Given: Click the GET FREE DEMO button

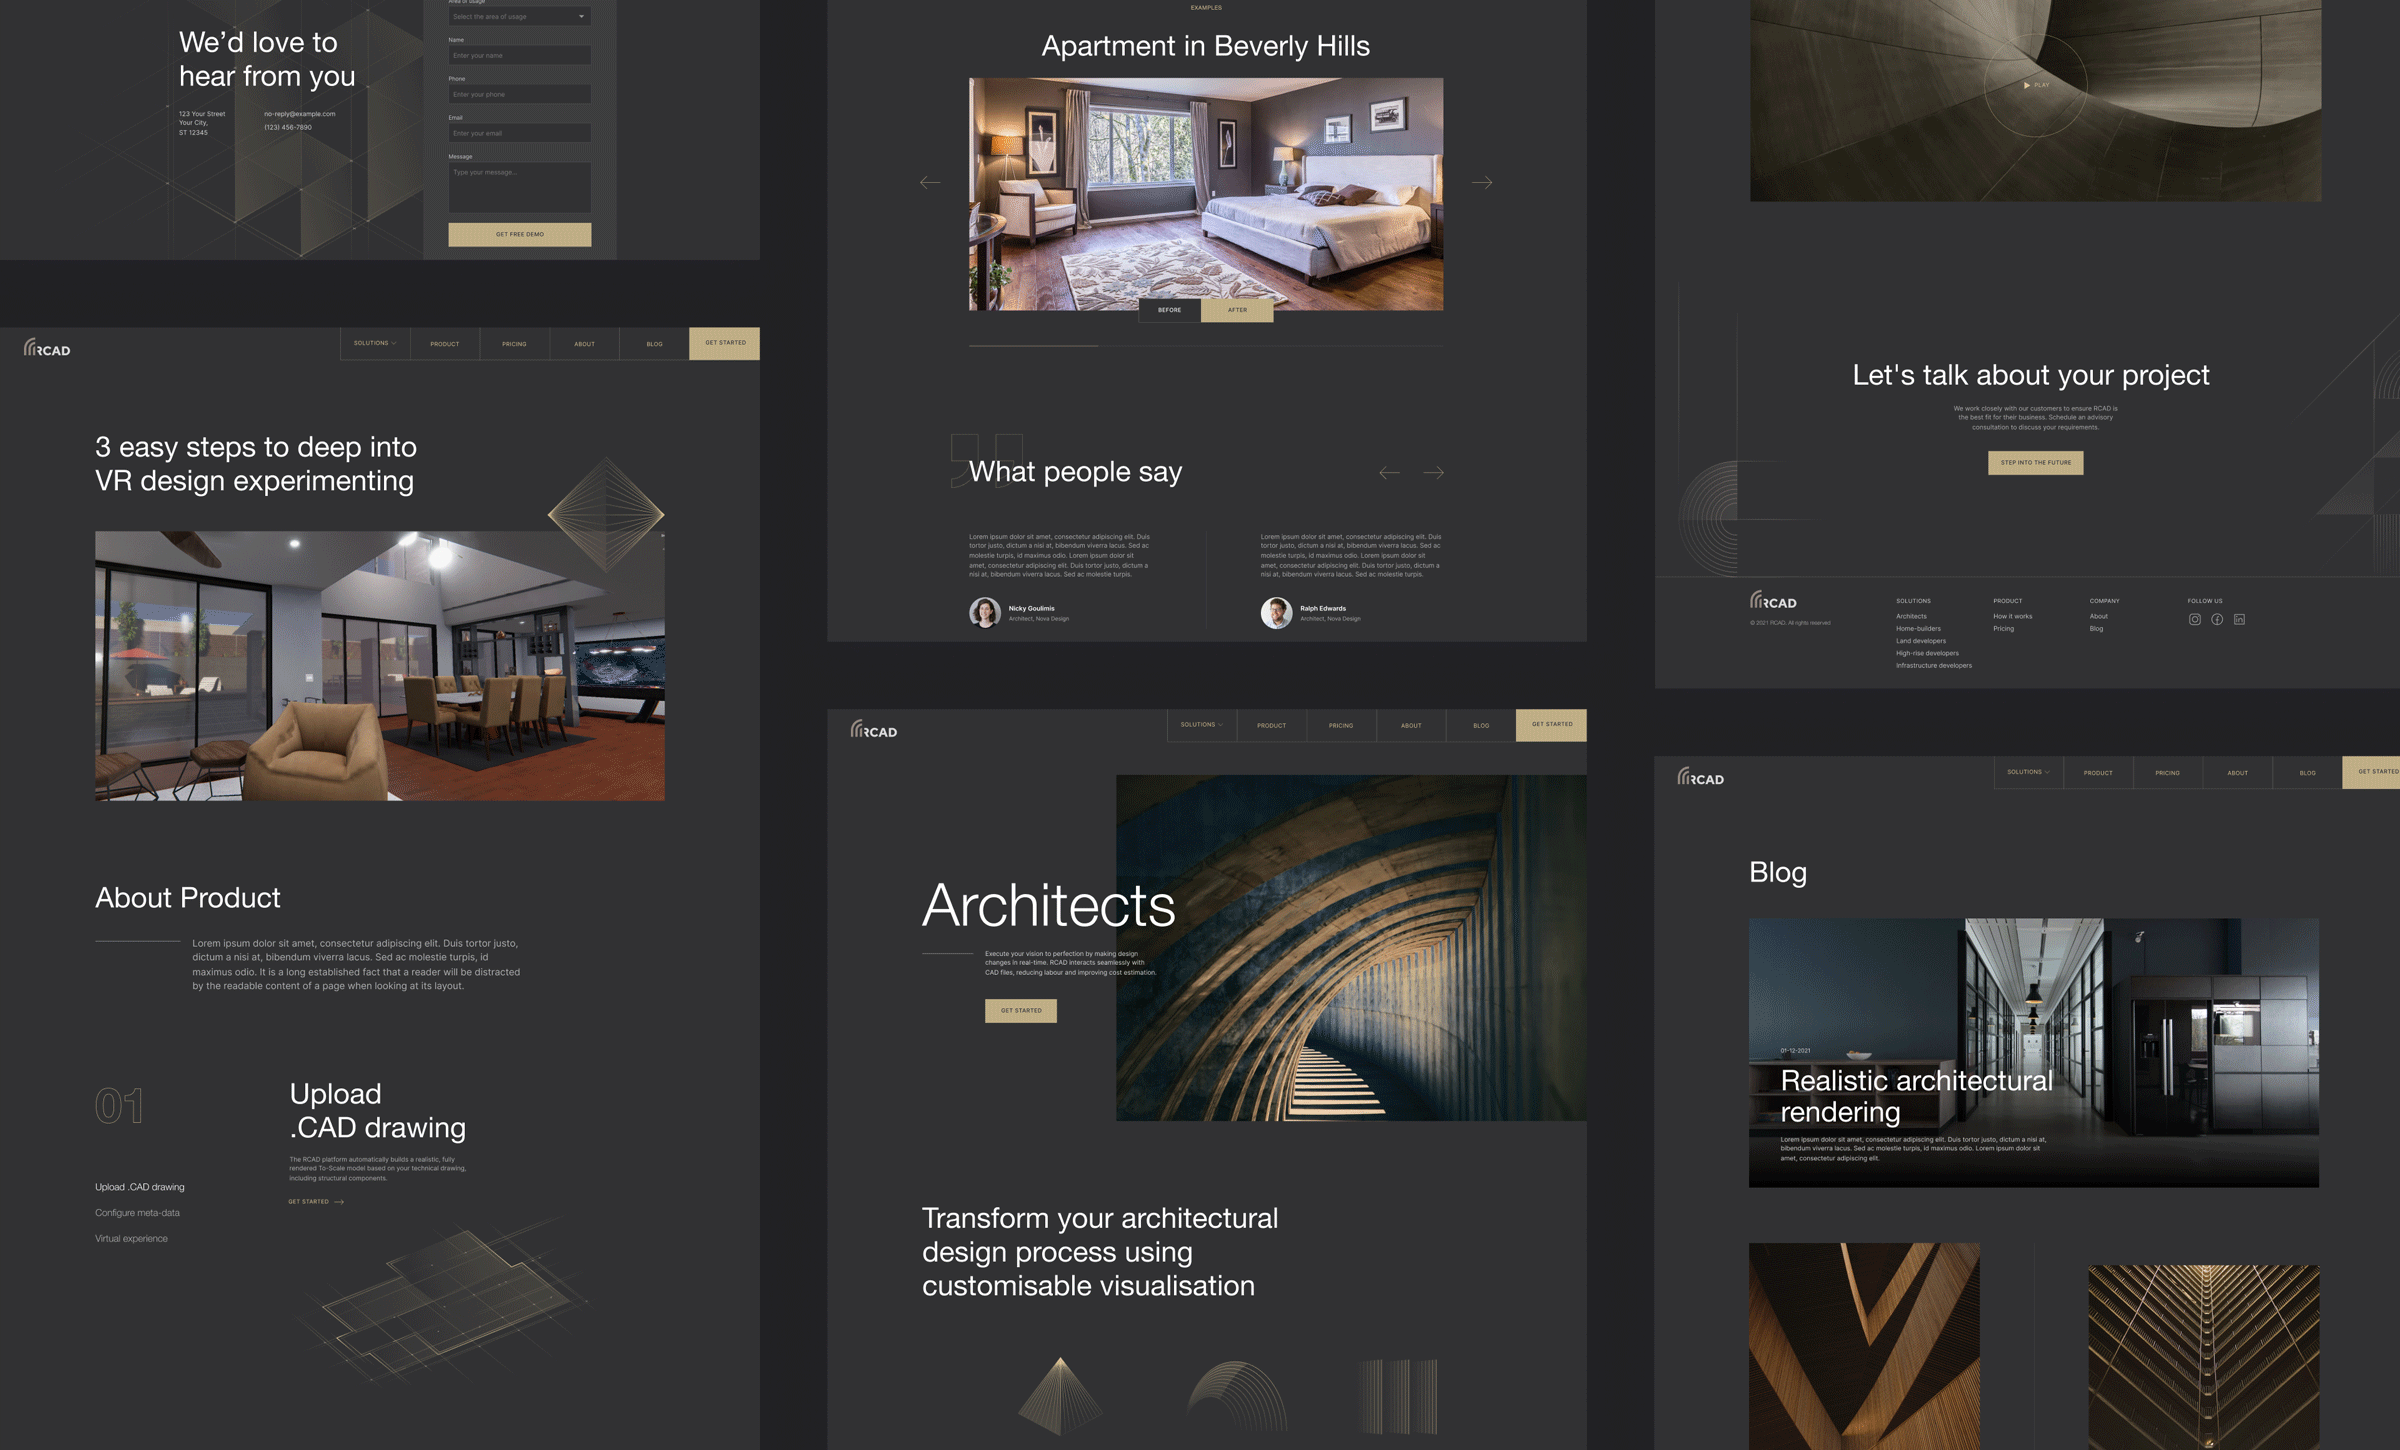Looking at the screenshot, I should click(x=519, y=234).
